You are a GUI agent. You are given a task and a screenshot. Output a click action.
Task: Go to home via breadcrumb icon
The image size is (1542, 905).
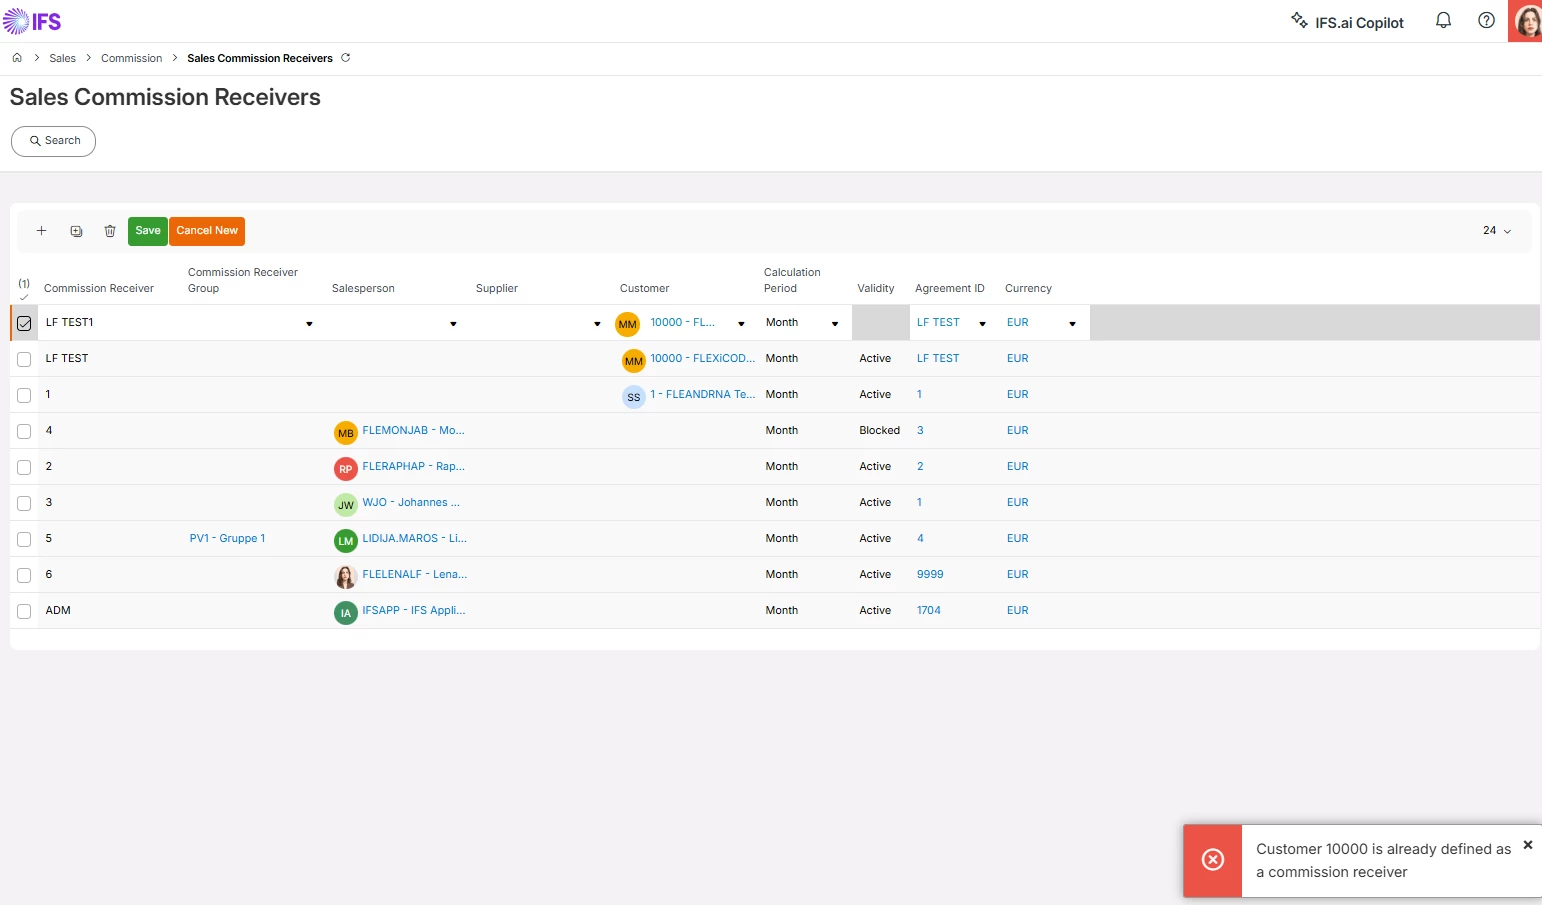pos(17,58)
